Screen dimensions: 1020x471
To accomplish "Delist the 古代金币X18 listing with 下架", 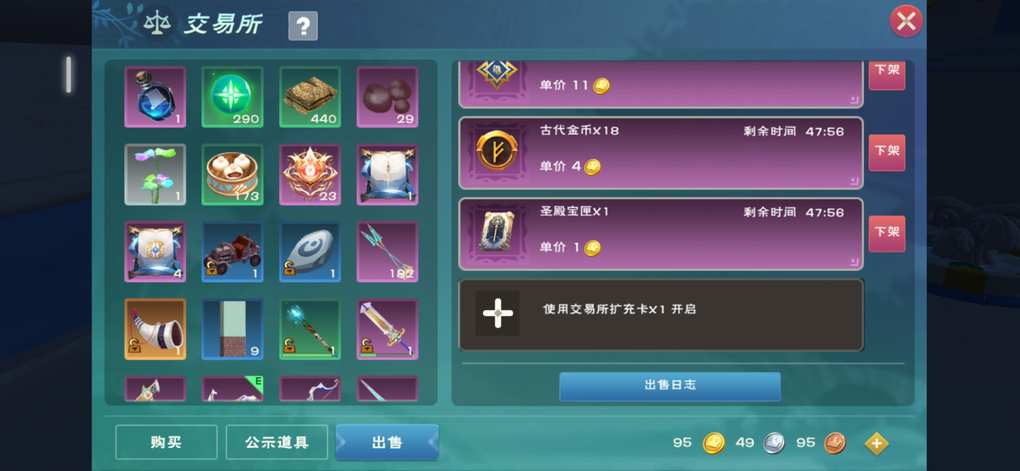I will (887, 152).
